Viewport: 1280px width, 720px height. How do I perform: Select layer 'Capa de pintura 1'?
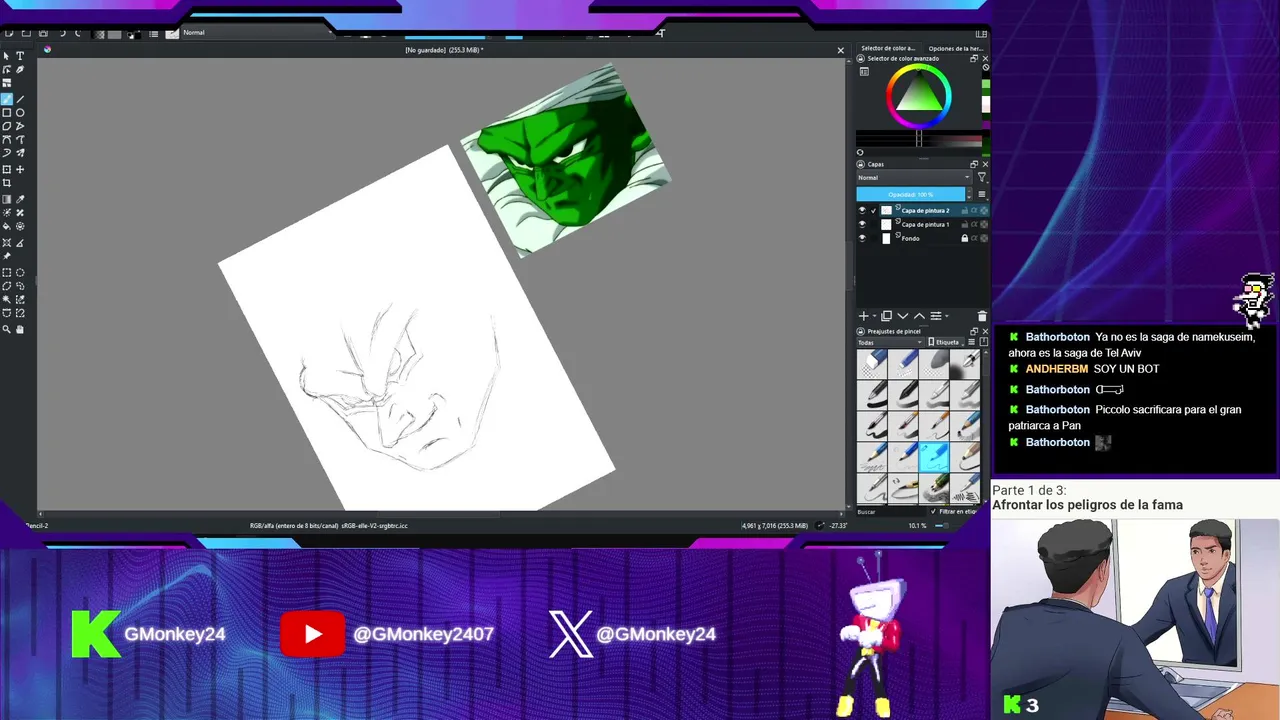[x=925, y=224]
